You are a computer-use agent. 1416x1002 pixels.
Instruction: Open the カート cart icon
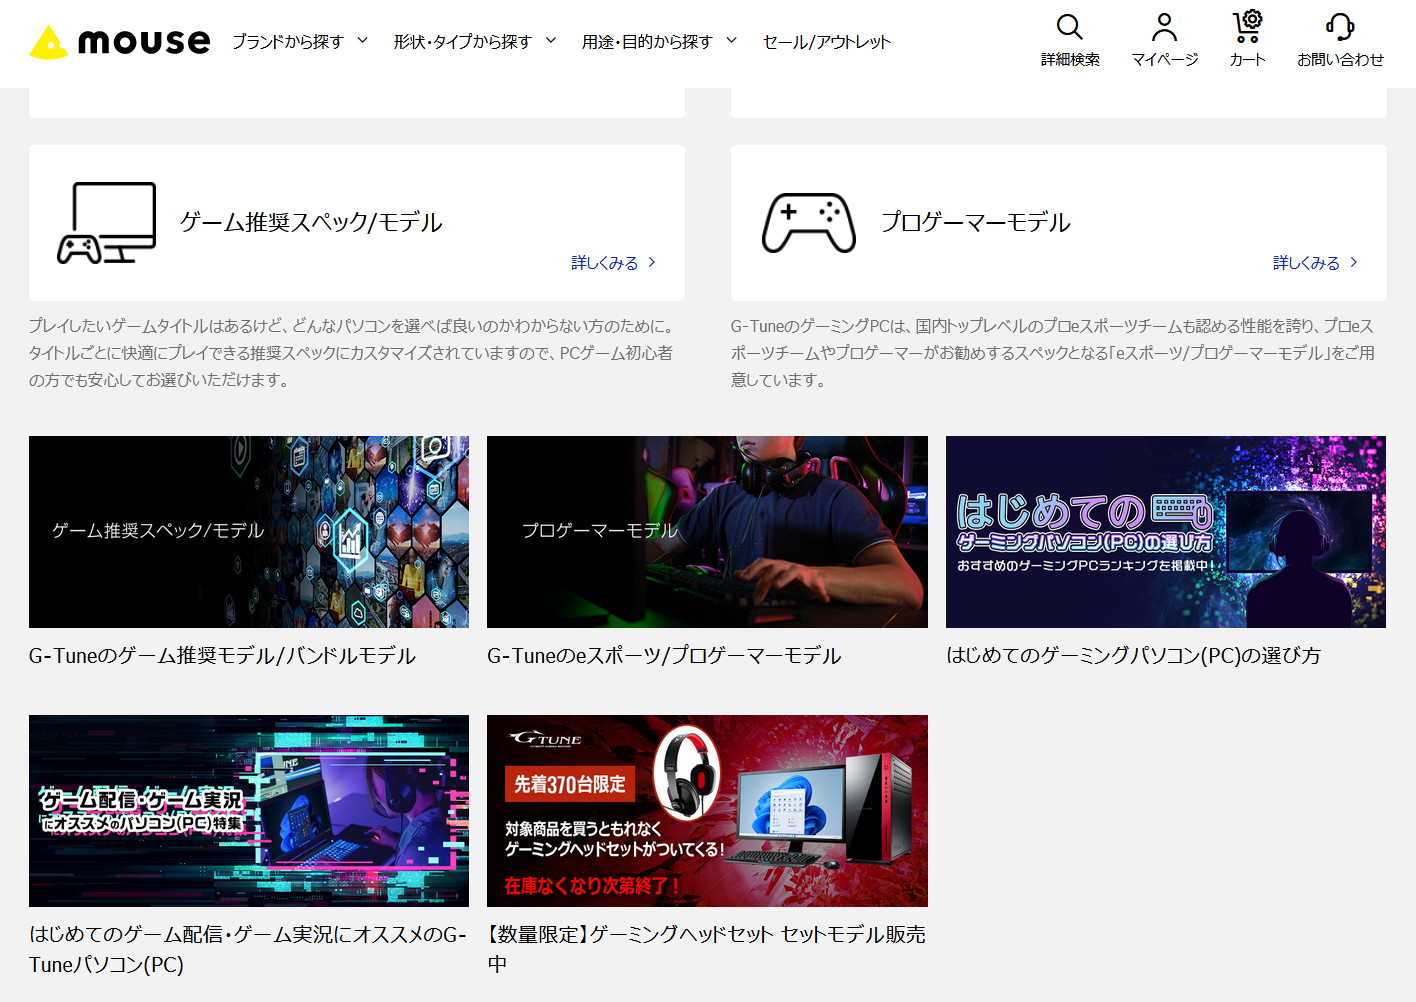click(1247, 27)
